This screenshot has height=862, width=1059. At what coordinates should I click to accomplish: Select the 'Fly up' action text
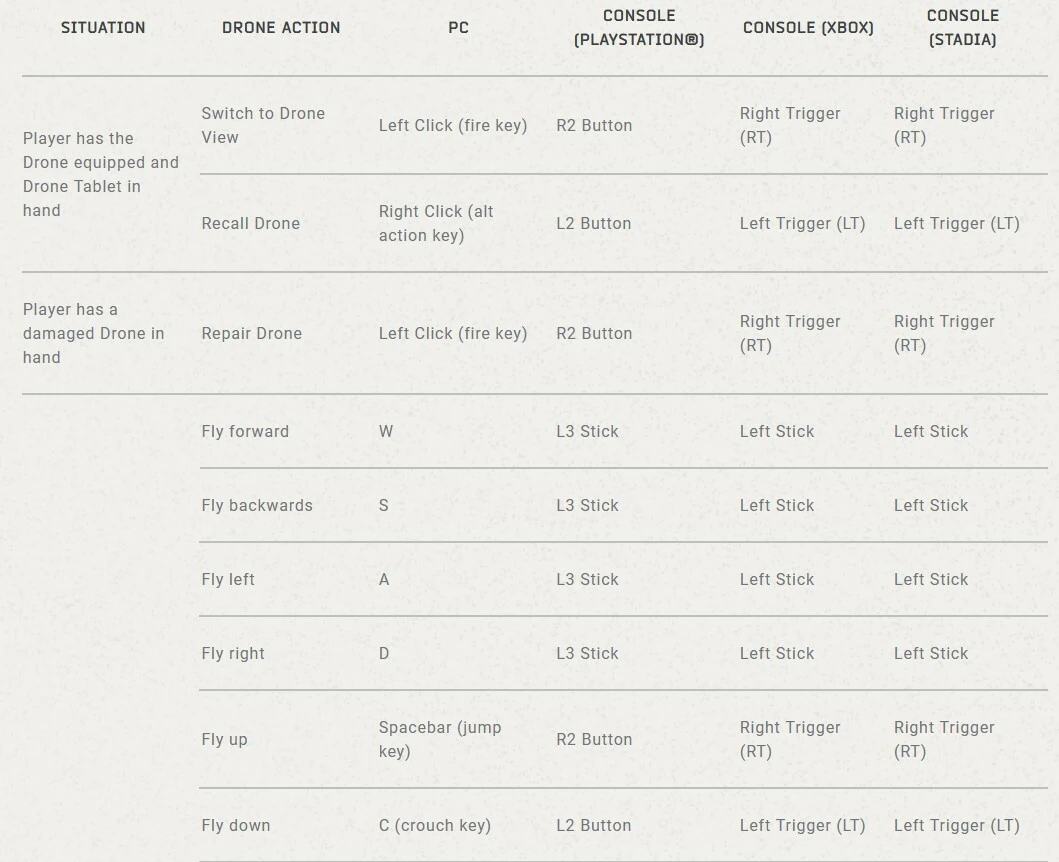(x=224, y=739)
